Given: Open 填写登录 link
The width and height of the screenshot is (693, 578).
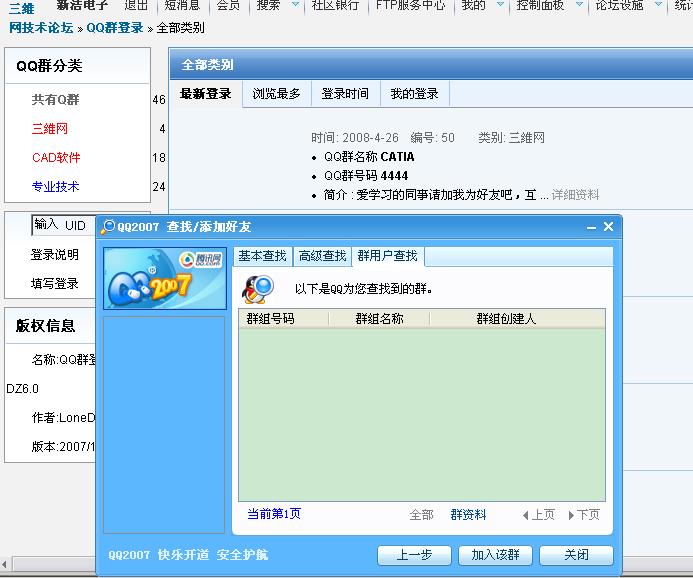Looking at the screenshot, I should 55,284.
